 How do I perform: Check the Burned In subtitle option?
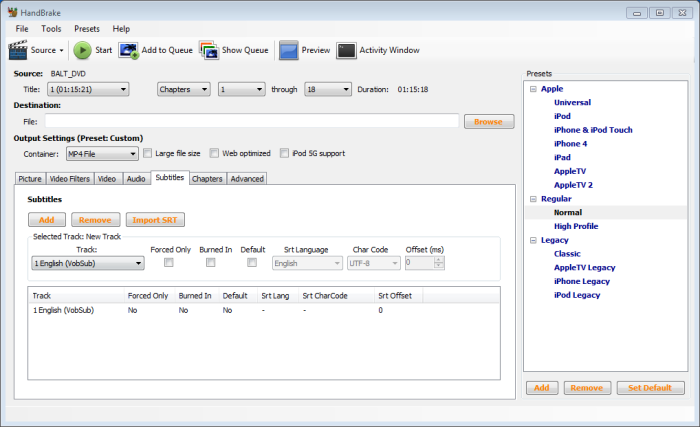point(210,263)
